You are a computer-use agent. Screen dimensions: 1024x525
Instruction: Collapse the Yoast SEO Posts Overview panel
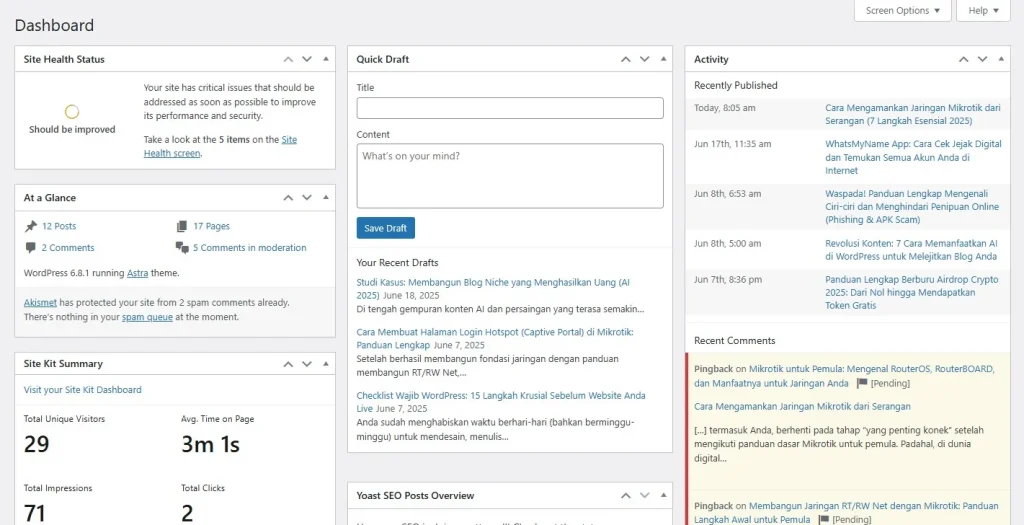tap(664, 496)
